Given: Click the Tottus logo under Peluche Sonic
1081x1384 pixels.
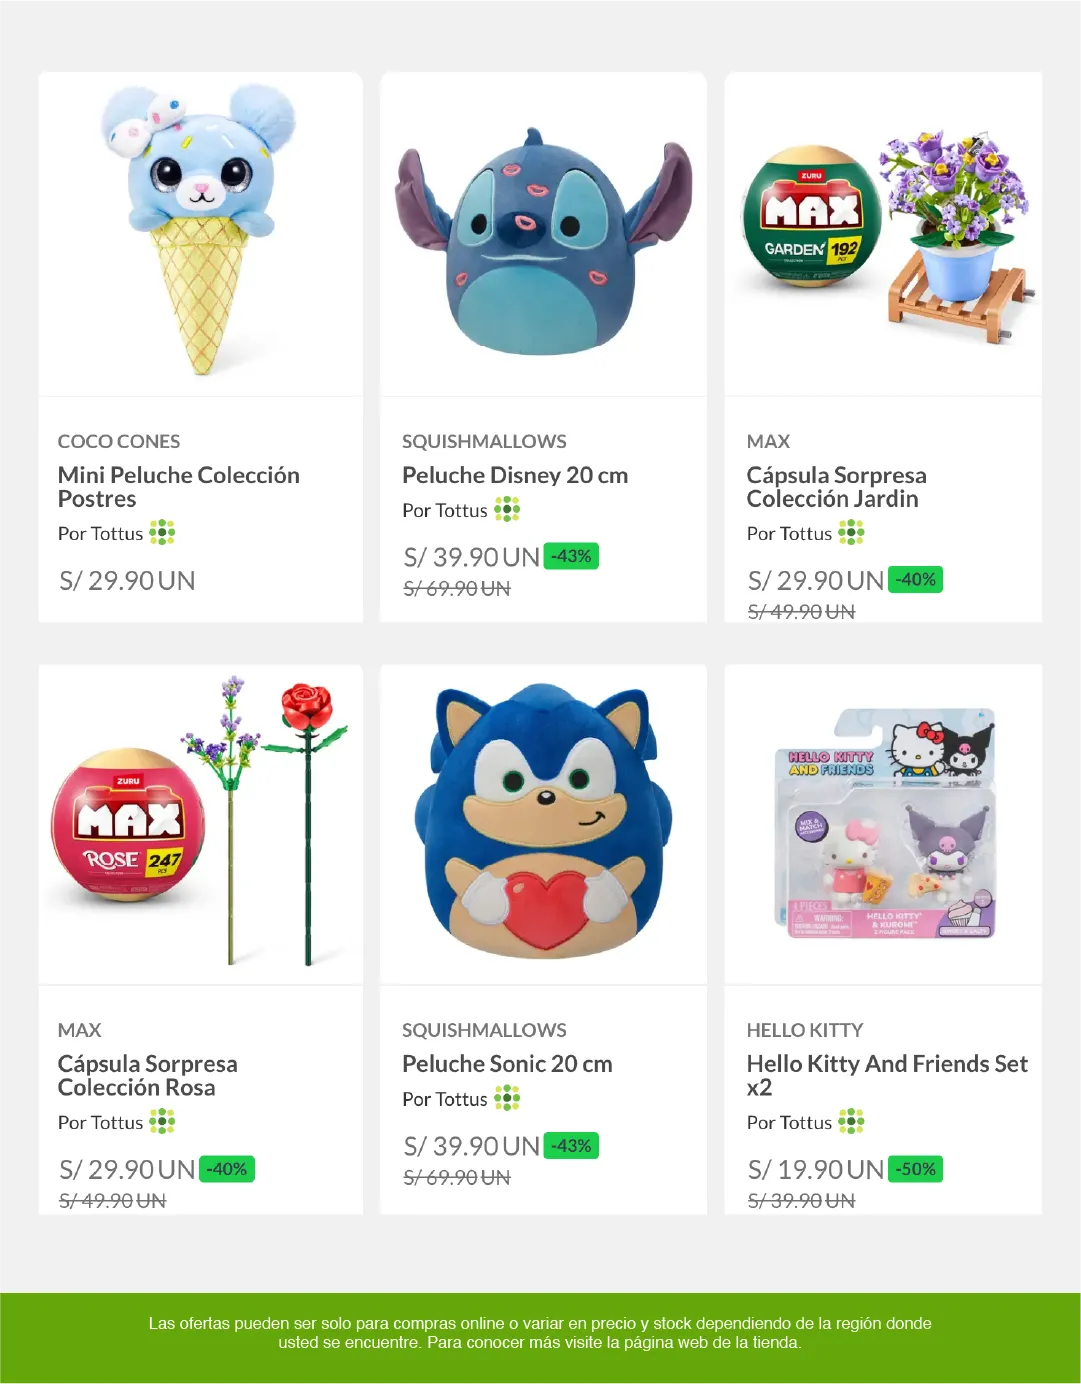Looking at the screenshot, I should pos(507,1099).
